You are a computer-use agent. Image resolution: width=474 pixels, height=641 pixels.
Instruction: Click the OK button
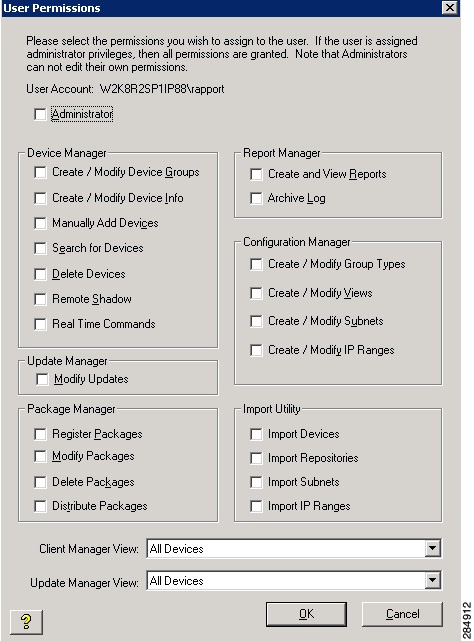click(306, 614)
